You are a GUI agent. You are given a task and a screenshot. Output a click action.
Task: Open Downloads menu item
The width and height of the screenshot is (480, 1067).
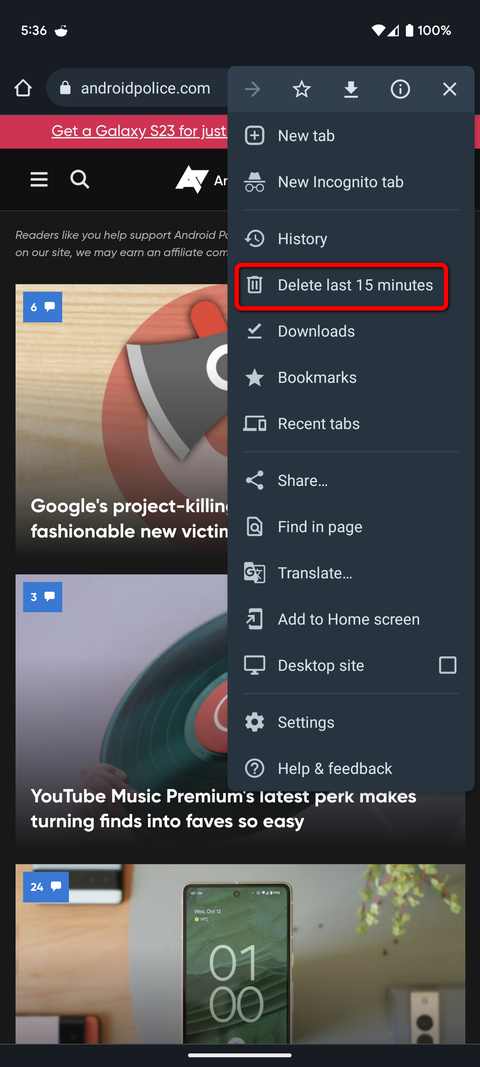(x=351, y=331)
